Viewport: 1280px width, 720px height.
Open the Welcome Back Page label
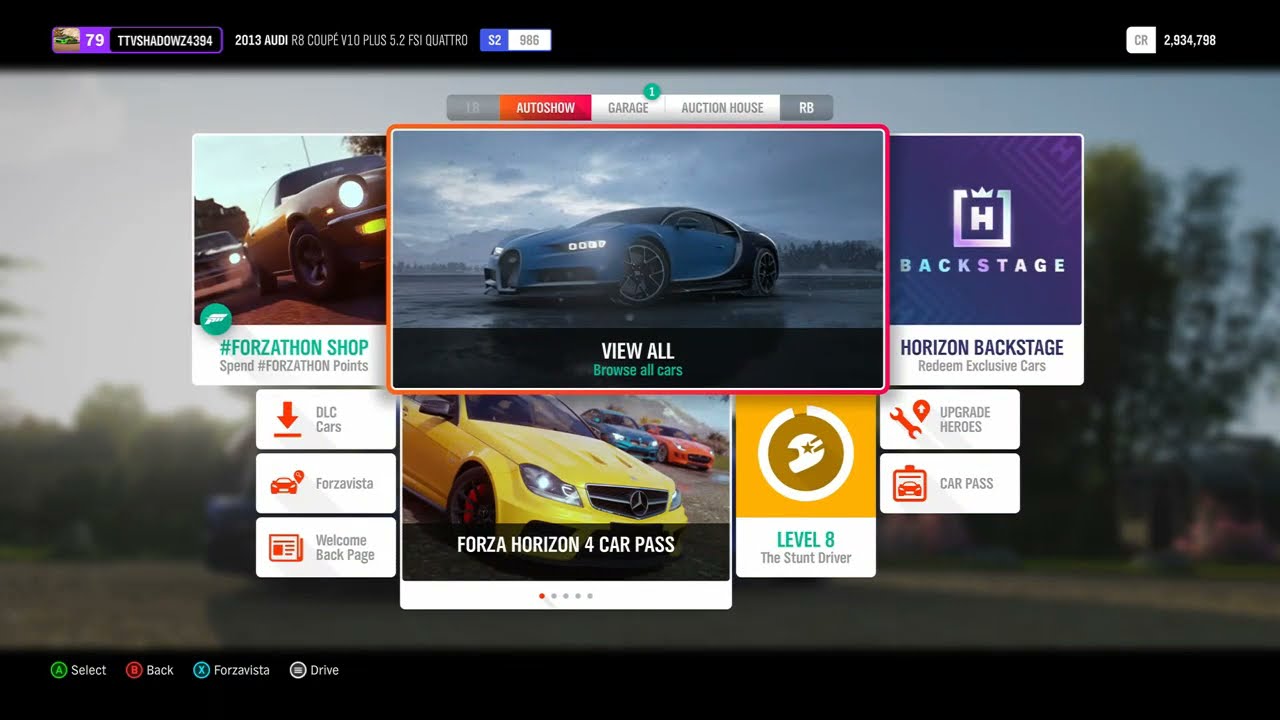[345, 547]
